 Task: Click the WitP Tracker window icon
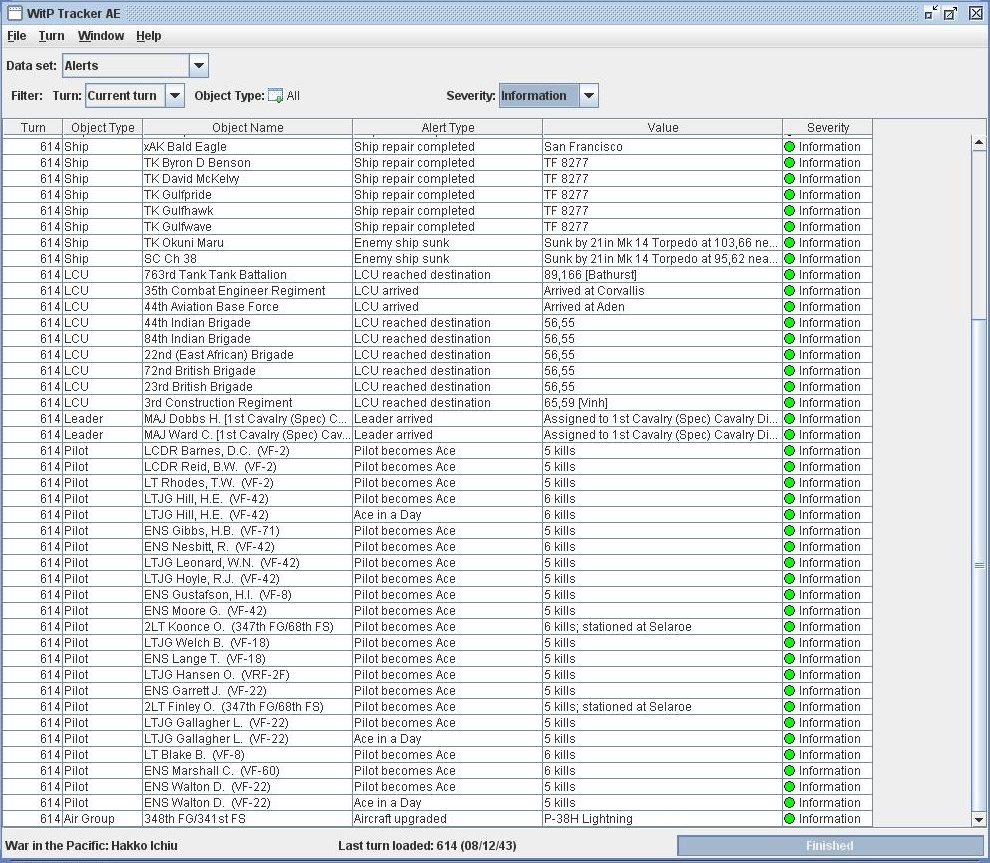[x=14, y=13]
